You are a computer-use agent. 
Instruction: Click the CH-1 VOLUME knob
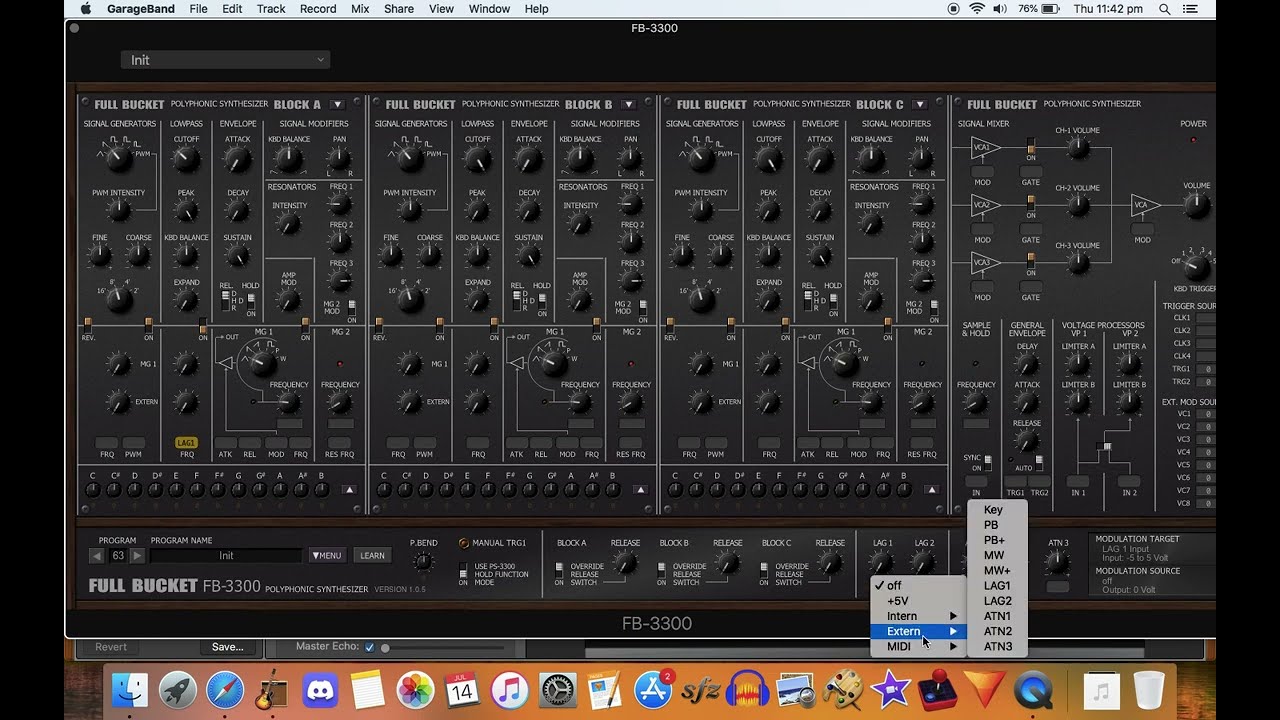coord(1077,149)
